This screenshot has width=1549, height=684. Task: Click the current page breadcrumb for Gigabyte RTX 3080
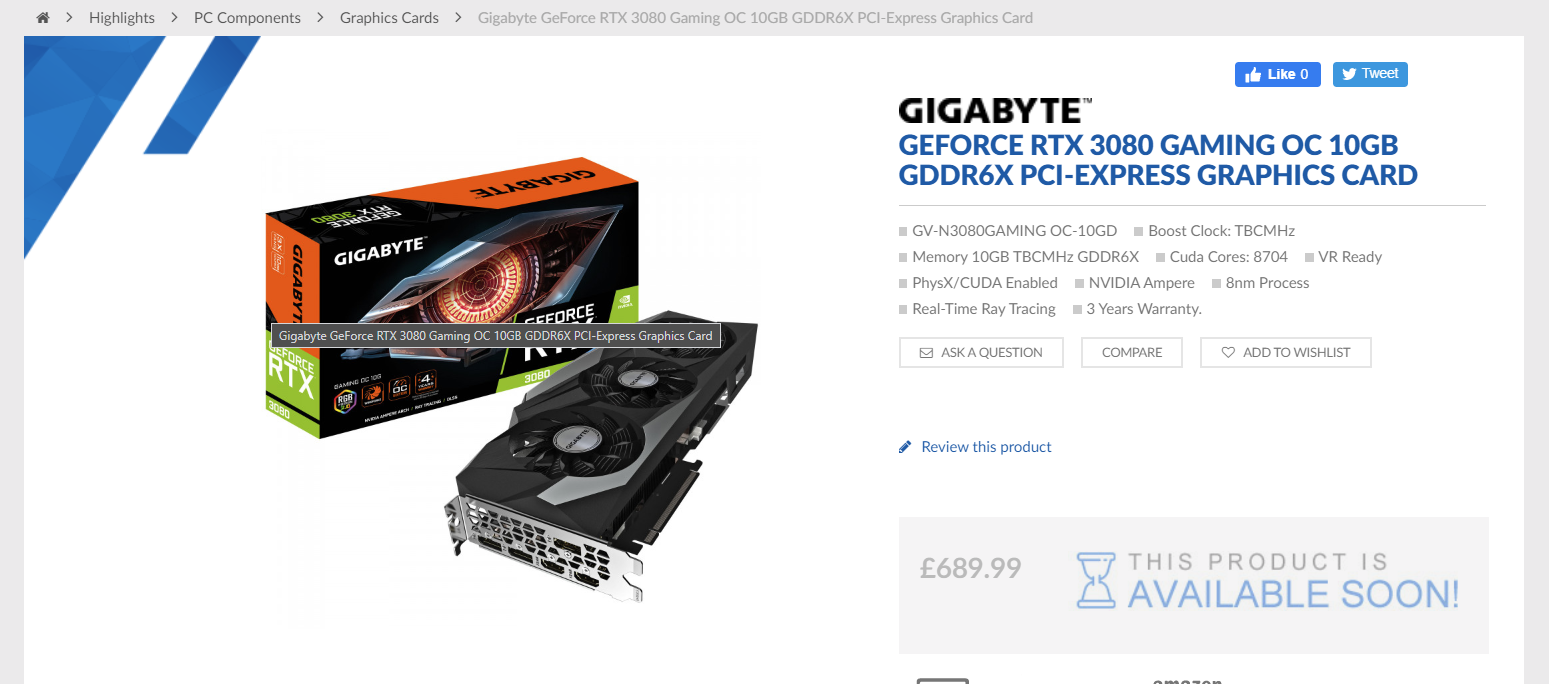point(755,18)
